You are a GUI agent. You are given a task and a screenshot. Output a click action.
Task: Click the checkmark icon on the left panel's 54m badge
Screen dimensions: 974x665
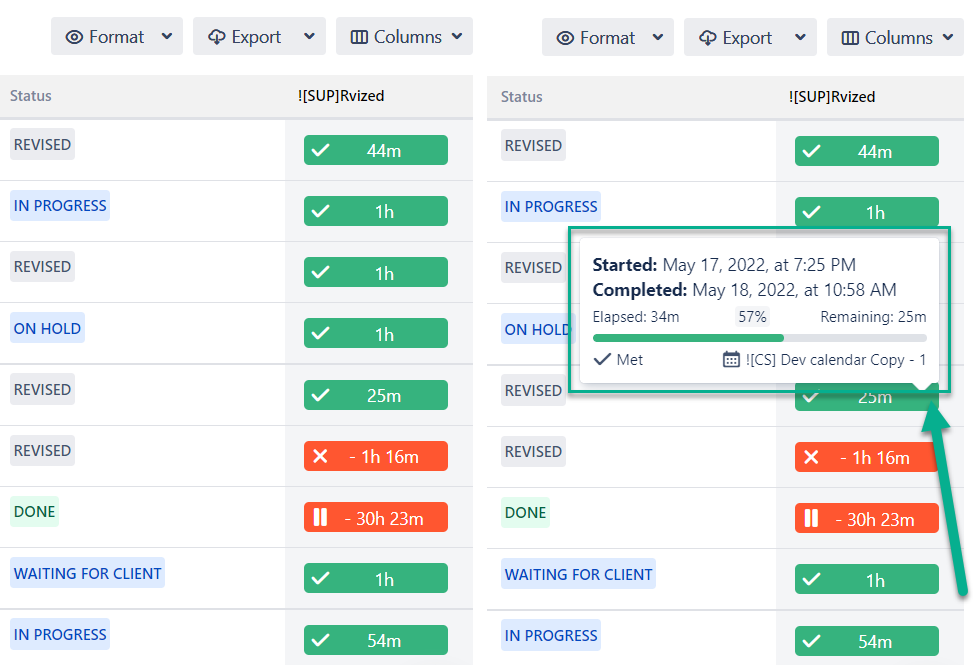pyautogui.click(x=321, y=640)
